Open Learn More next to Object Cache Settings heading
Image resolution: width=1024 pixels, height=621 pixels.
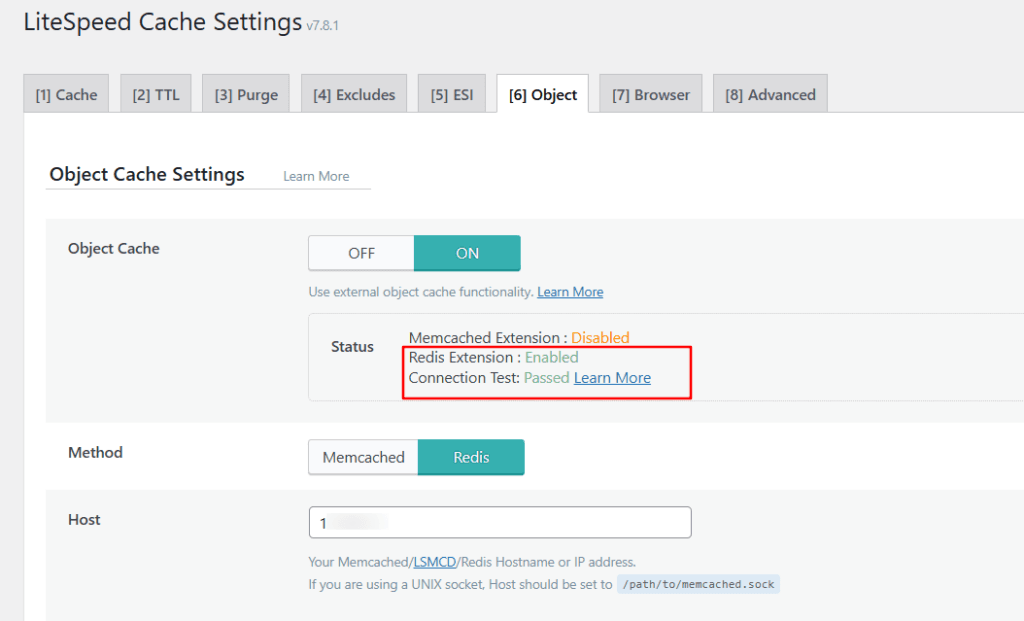click(x=316, y=176)
